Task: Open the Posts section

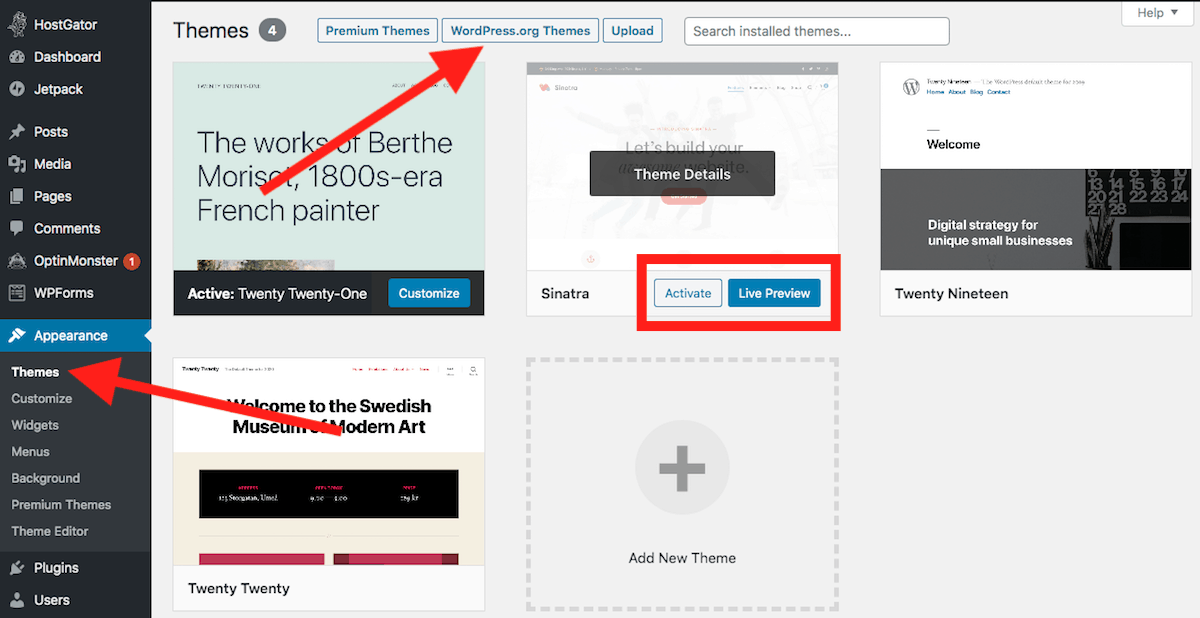Action: 47,131
